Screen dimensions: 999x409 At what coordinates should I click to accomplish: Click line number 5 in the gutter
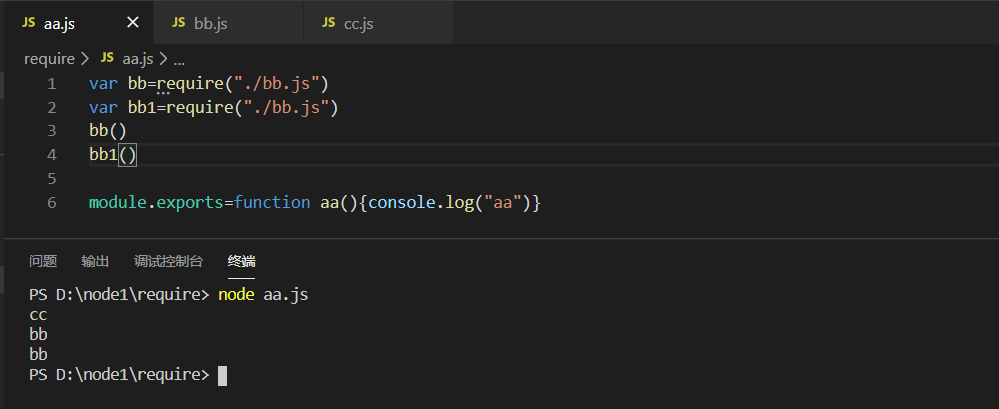pos(52,178)
